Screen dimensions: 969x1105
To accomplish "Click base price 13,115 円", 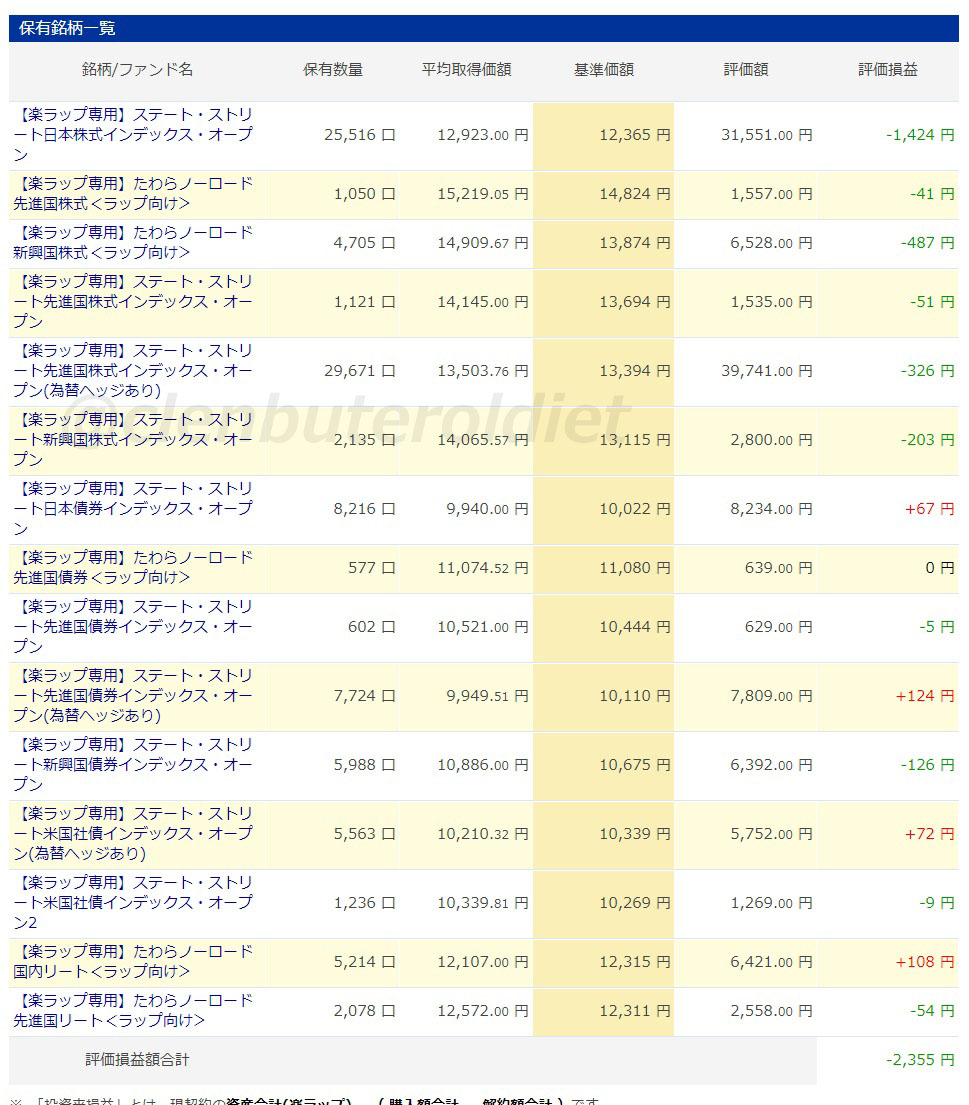I will [x=634, y=440].
